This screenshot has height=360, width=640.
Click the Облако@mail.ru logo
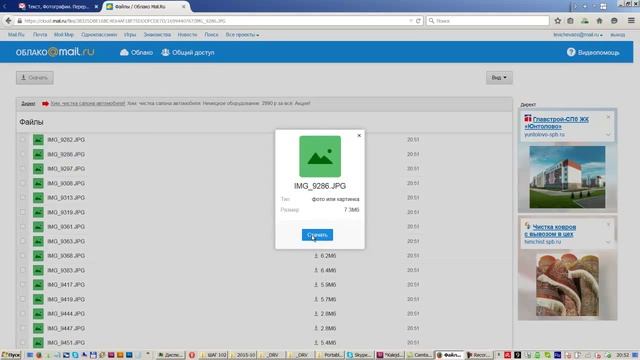[x=55, y=52]
